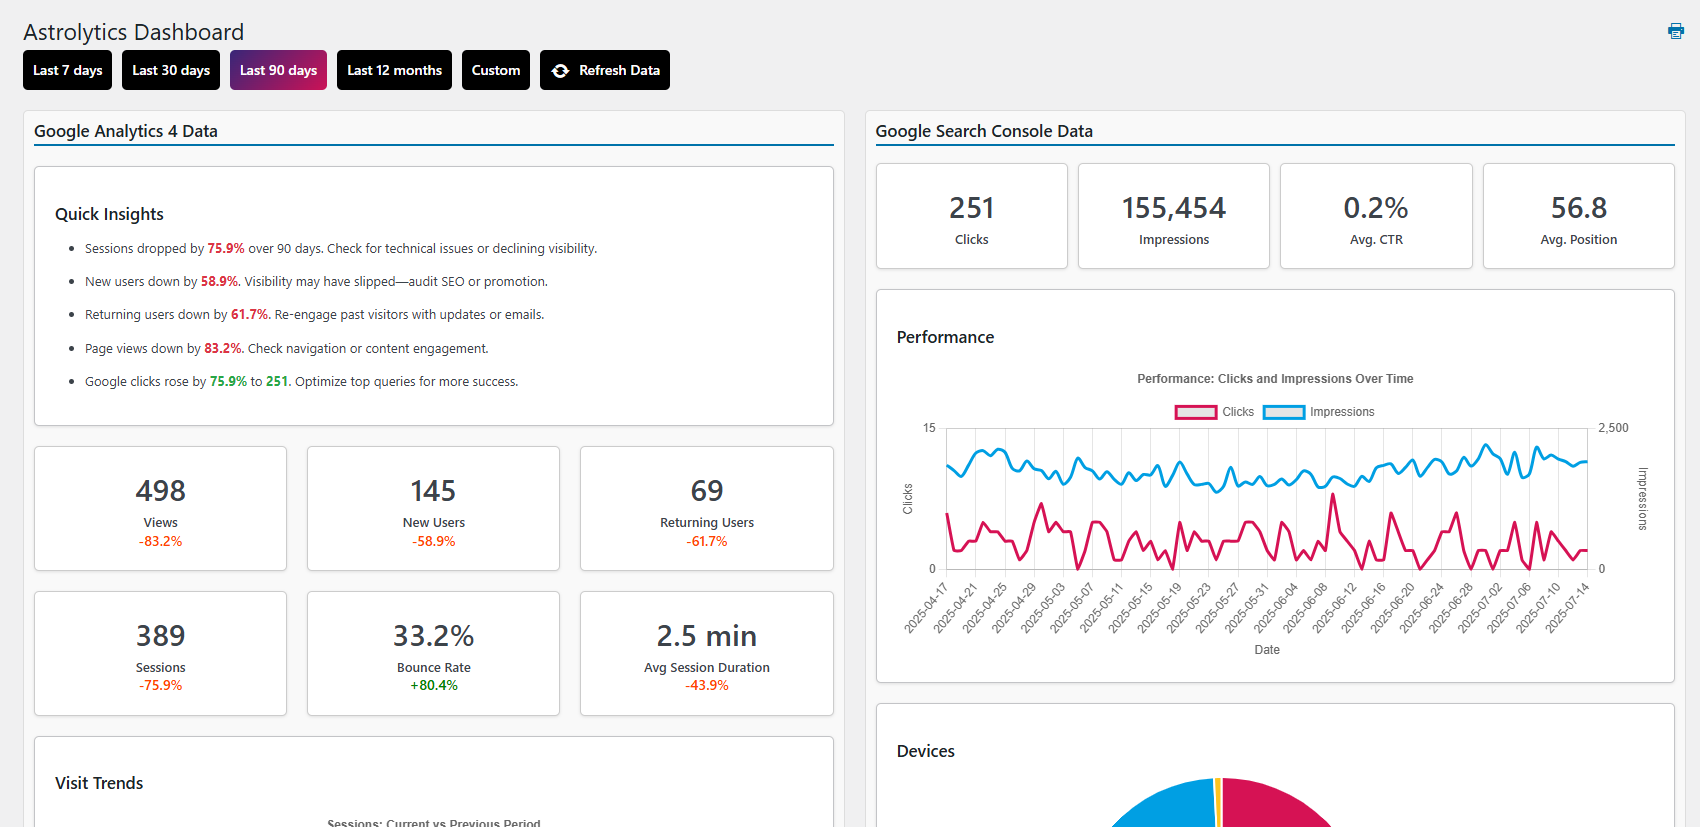Click the 2025-04-17 date label on chart
Image resolution: width=1700 pixels, height=827 pixels.
[925, 608]
